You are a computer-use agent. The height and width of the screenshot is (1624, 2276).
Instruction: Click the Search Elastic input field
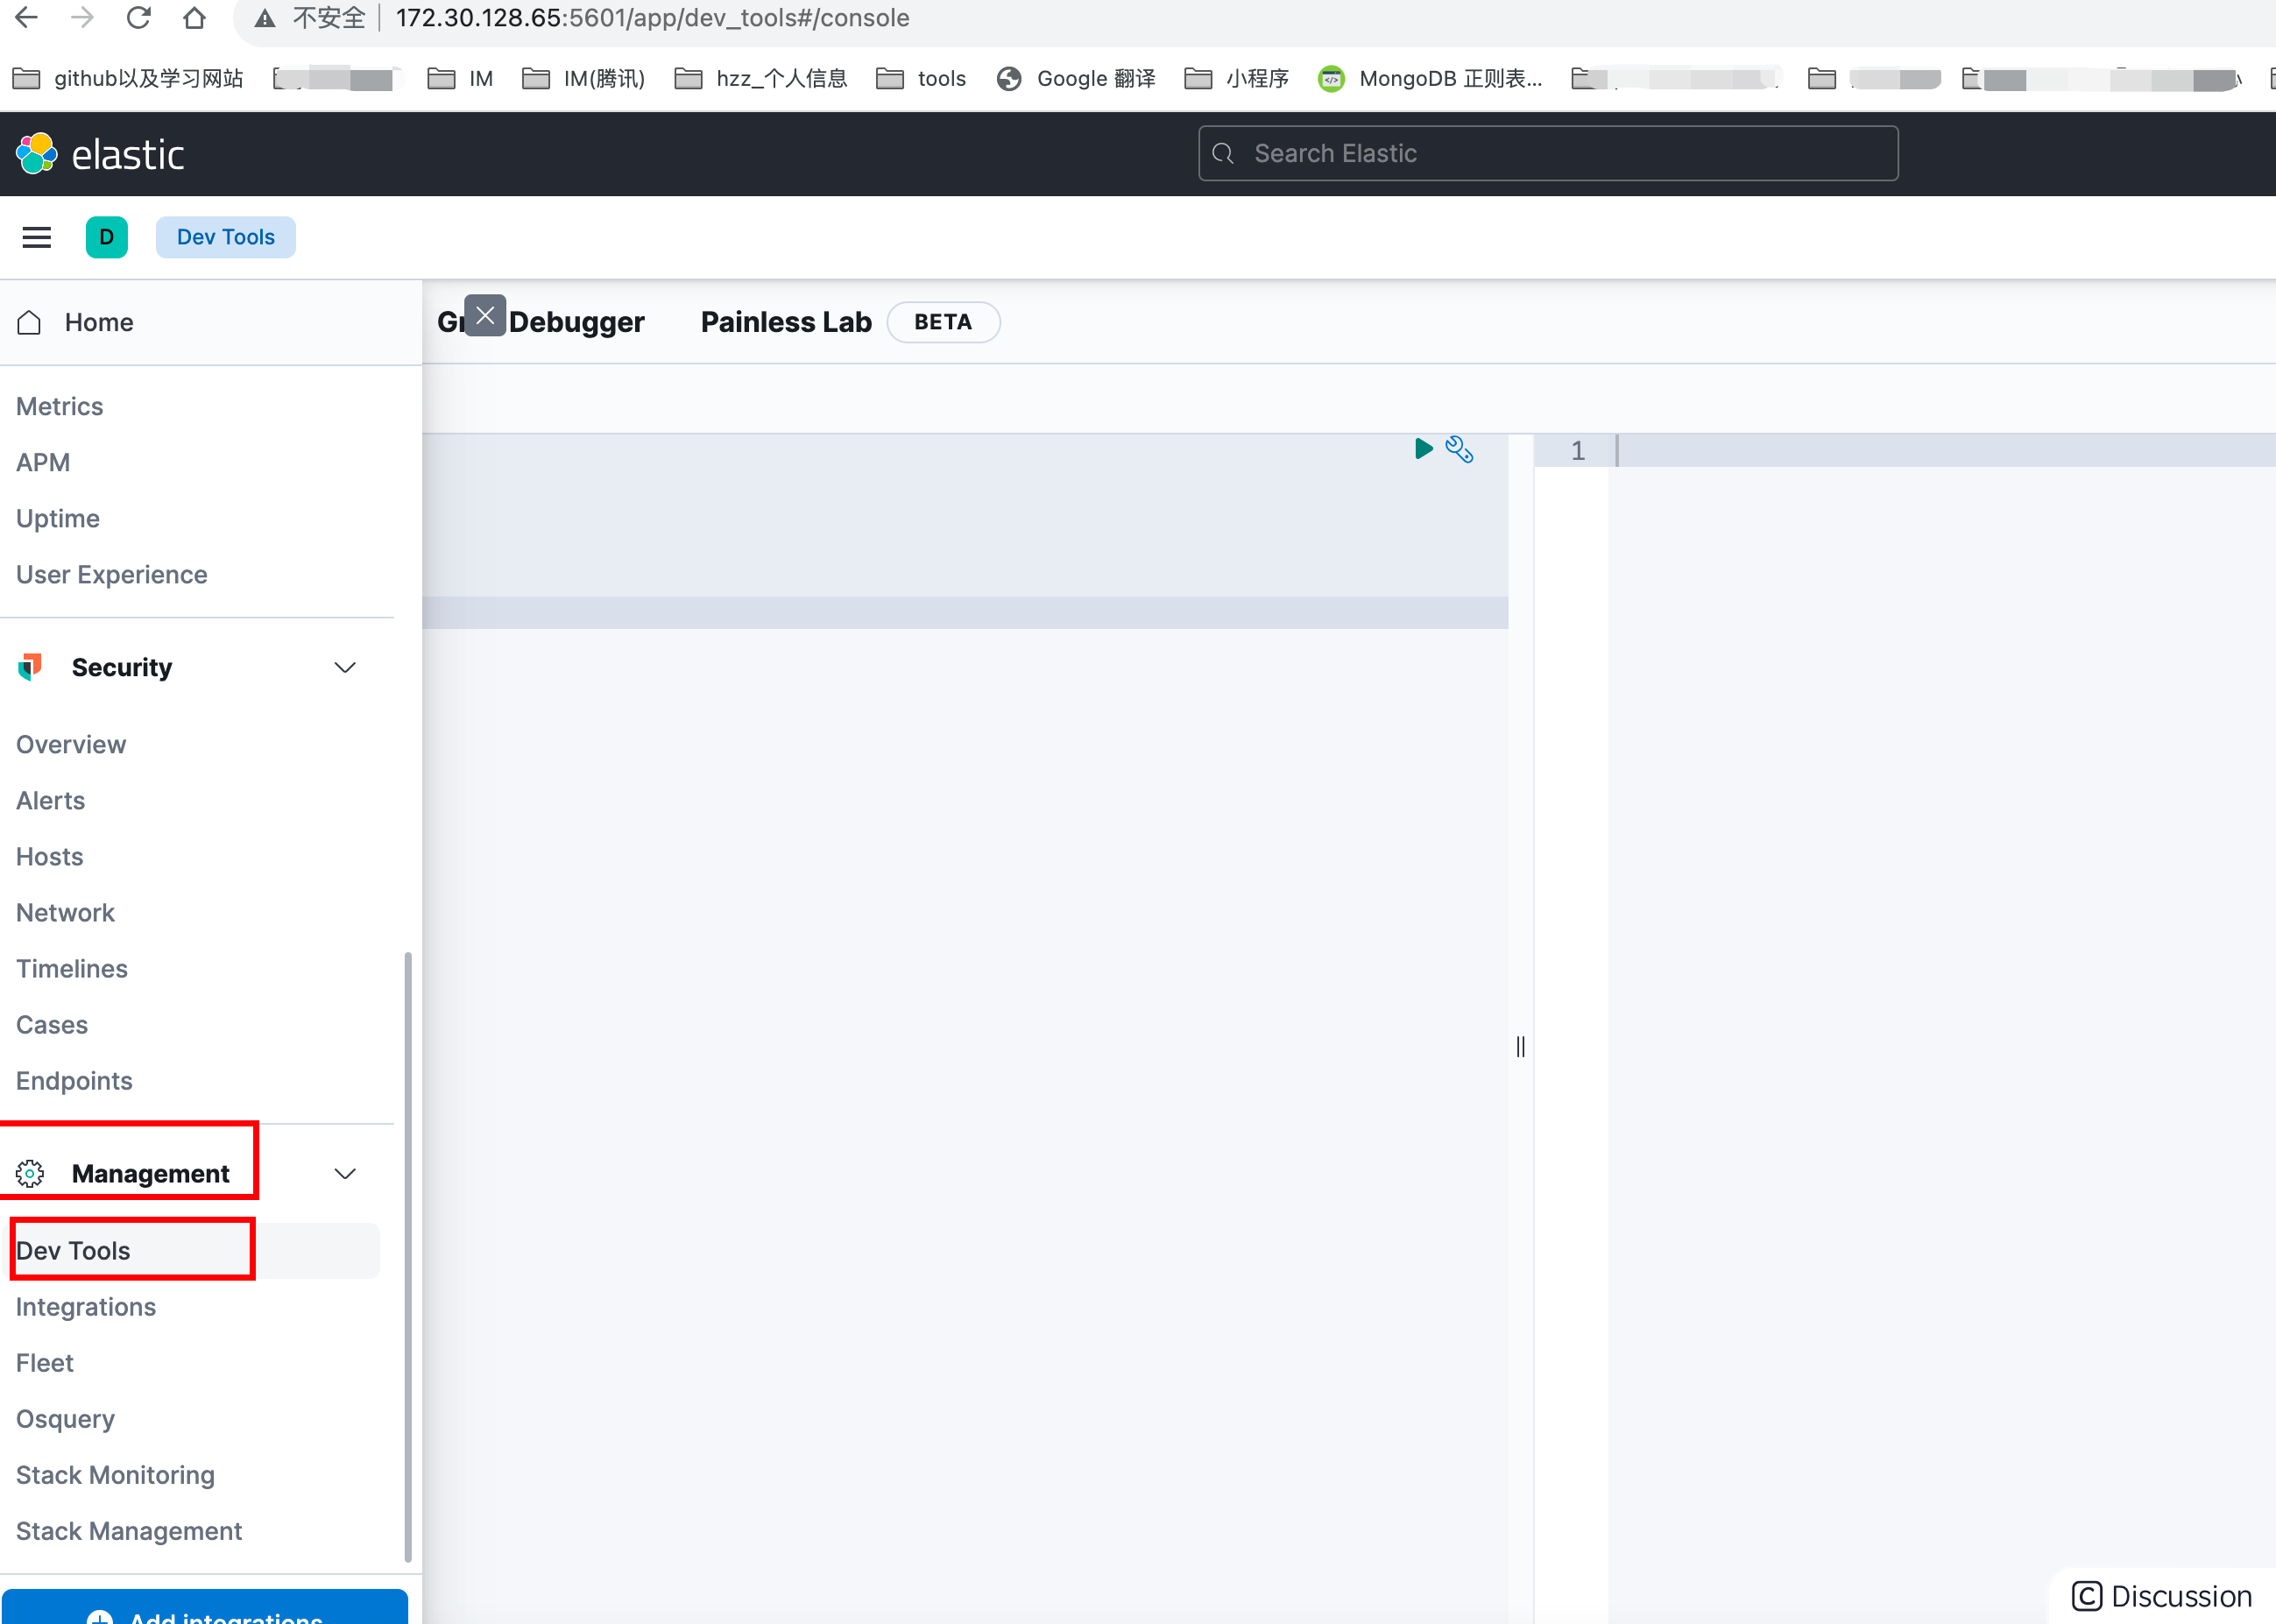(1548, 153)
